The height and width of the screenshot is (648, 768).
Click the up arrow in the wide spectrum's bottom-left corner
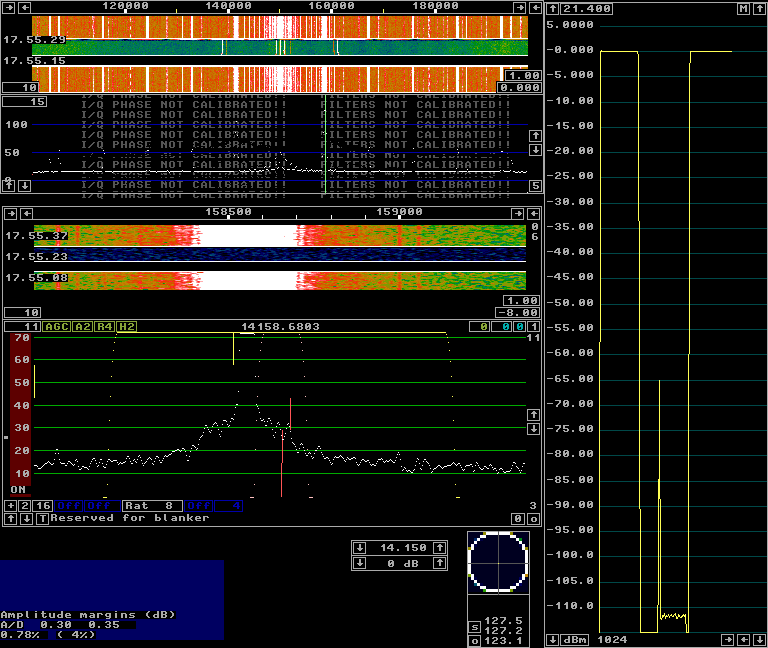[x=9, y=186]
